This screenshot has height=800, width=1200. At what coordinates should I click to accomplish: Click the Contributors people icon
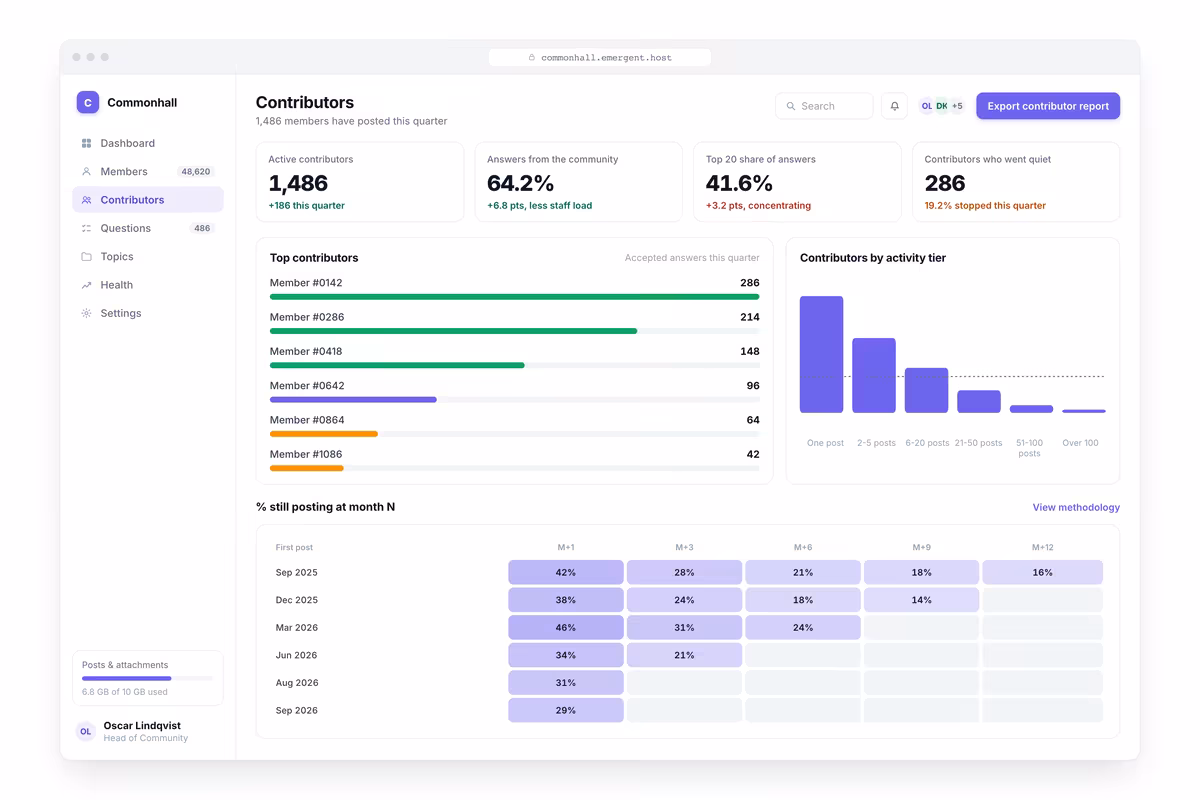click(x=86, y=200)
